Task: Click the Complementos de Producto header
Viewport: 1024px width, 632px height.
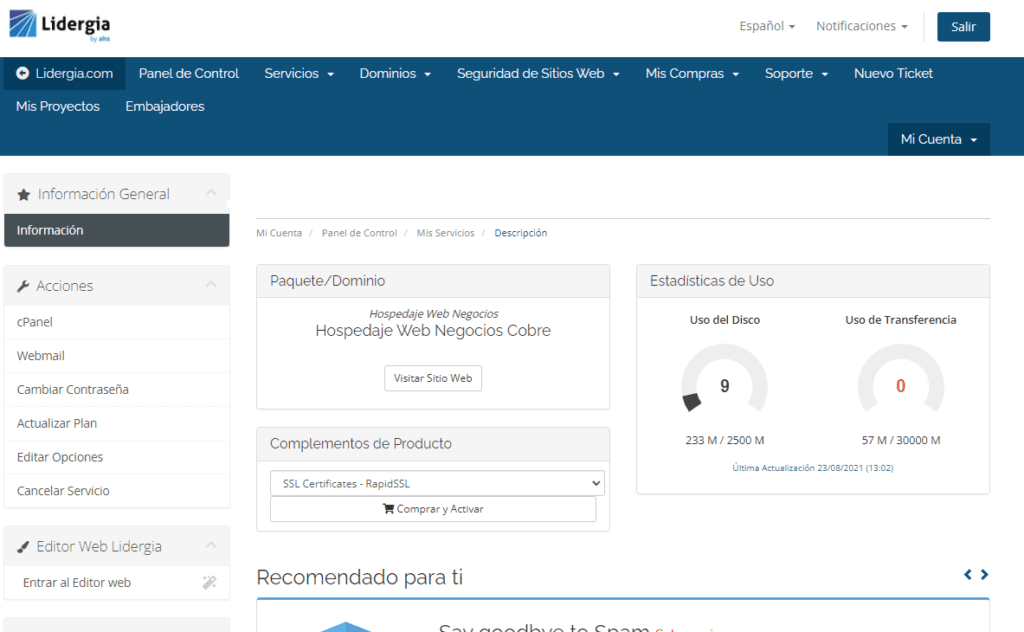Action: click(433, 444)
